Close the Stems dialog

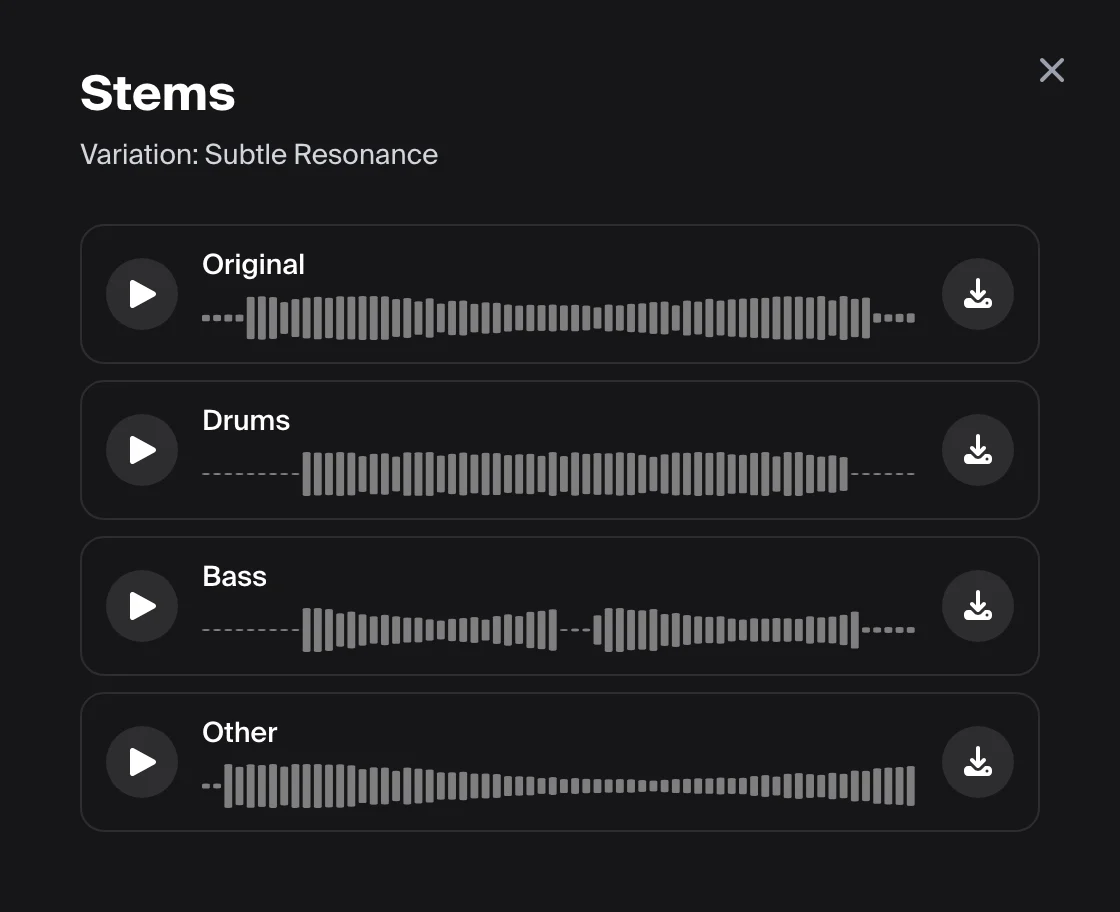[x=1051, y=70]
